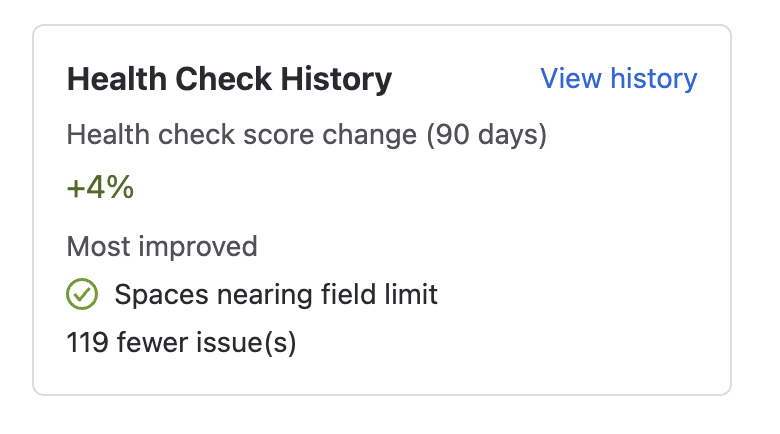Click the green percentage figure
The image size is (780, 434).
click(100, 188)
